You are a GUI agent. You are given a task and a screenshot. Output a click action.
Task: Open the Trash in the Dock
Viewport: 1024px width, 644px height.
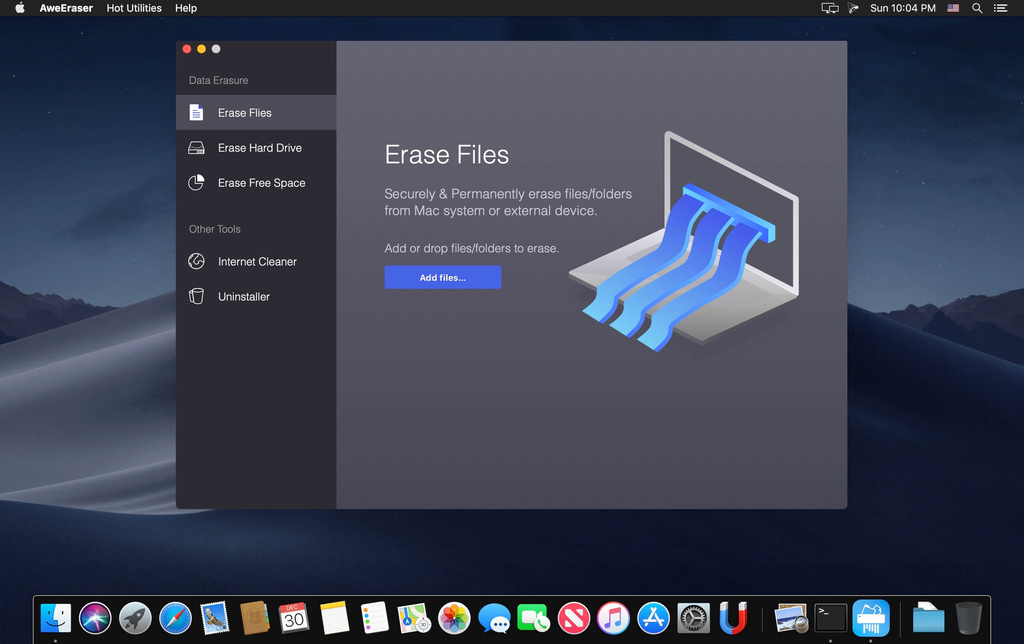point(968,618)
